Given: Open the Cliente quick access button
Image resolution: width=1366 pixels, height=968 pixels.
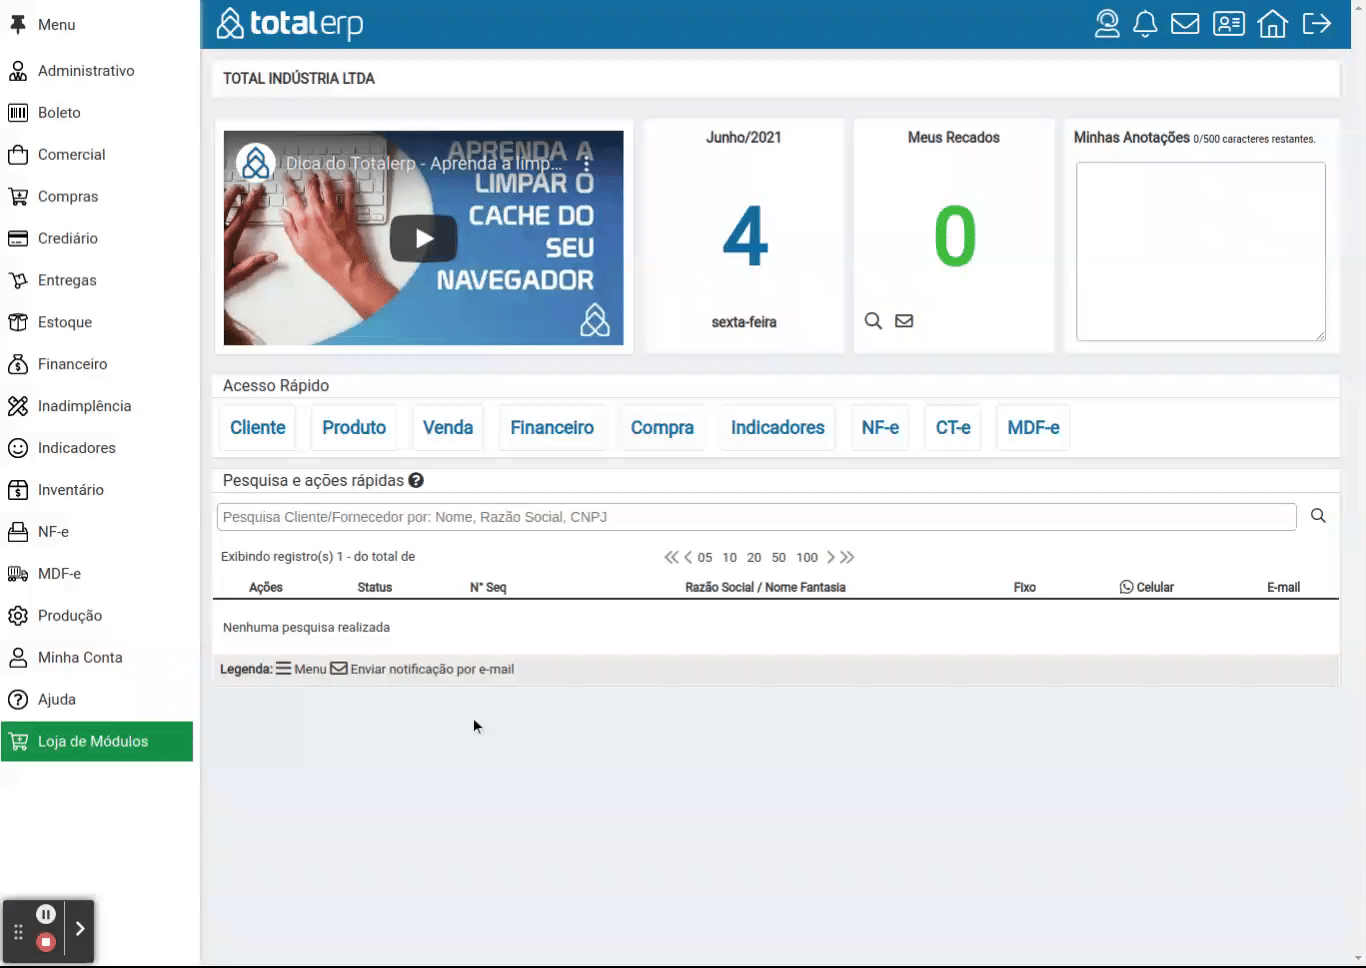Looking at the screenshot, I should tap(258, 428).
